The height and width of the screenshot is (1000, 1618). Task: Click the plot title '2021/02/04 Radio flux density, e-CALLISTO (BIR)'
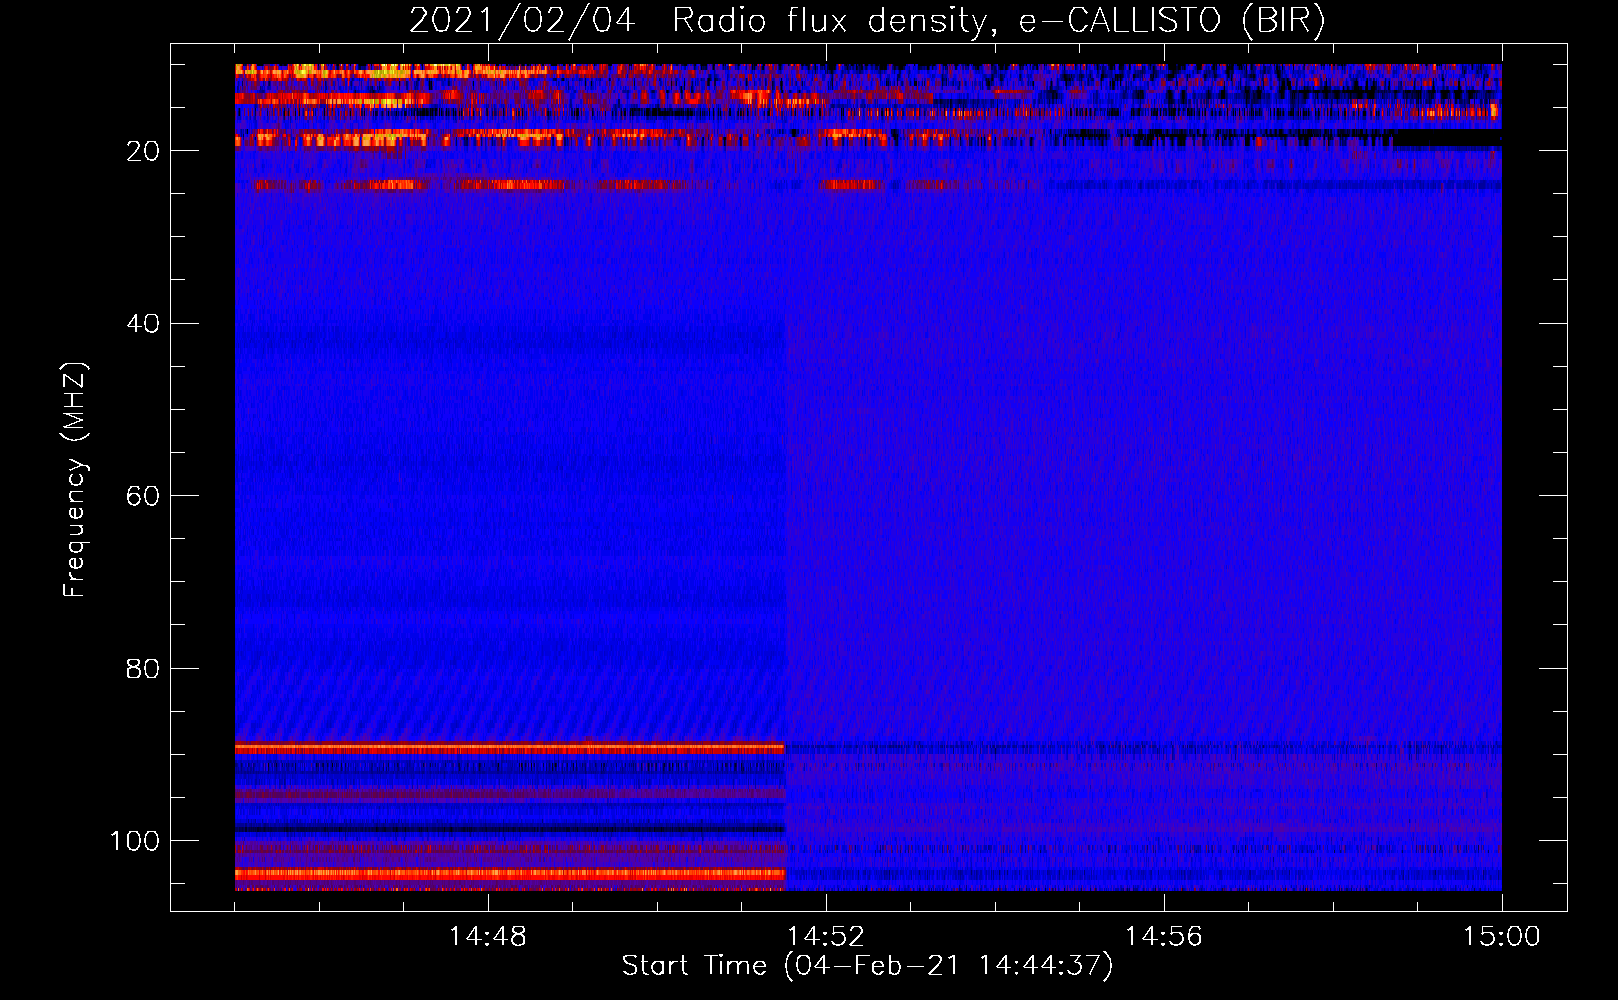click(867, 21)
